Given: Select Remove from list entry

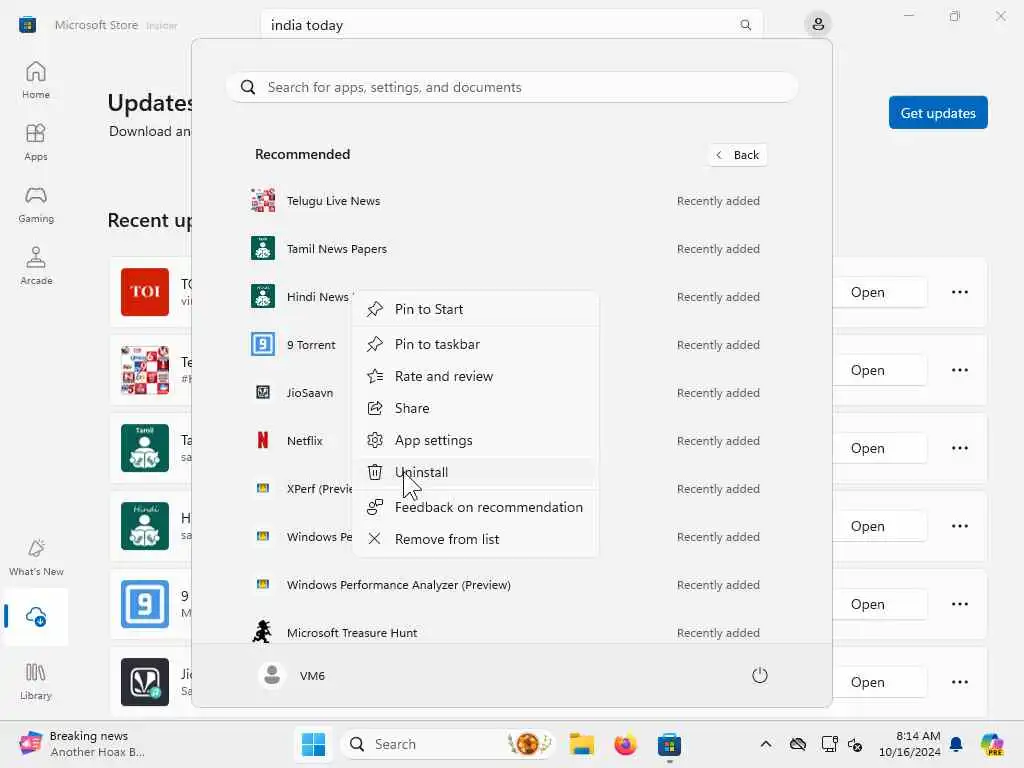Looking at the screenshot, I should (475, 539).
